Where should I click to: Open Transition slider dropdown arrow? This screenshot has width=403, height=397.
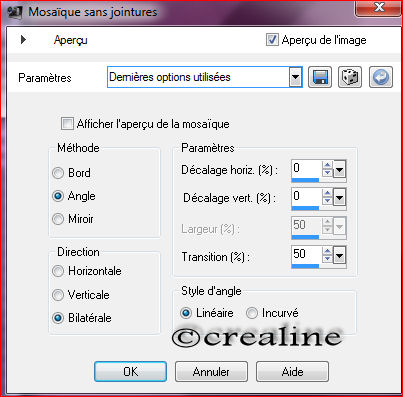(x=340, y=256)
